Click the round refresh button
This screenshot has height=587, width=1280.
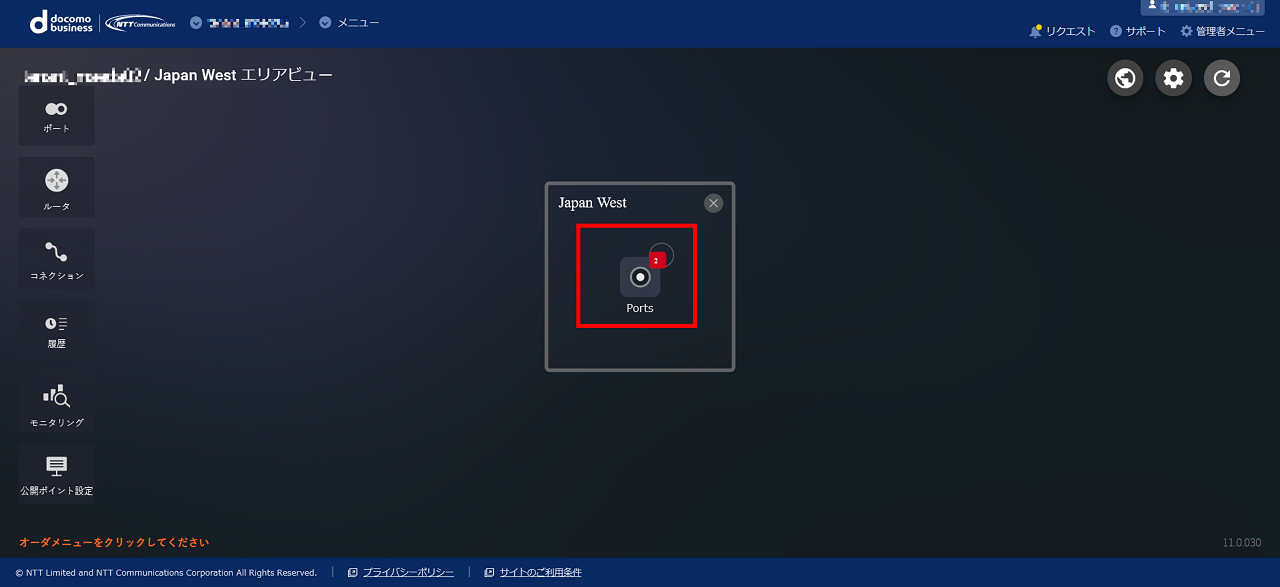coord(1221,78)
